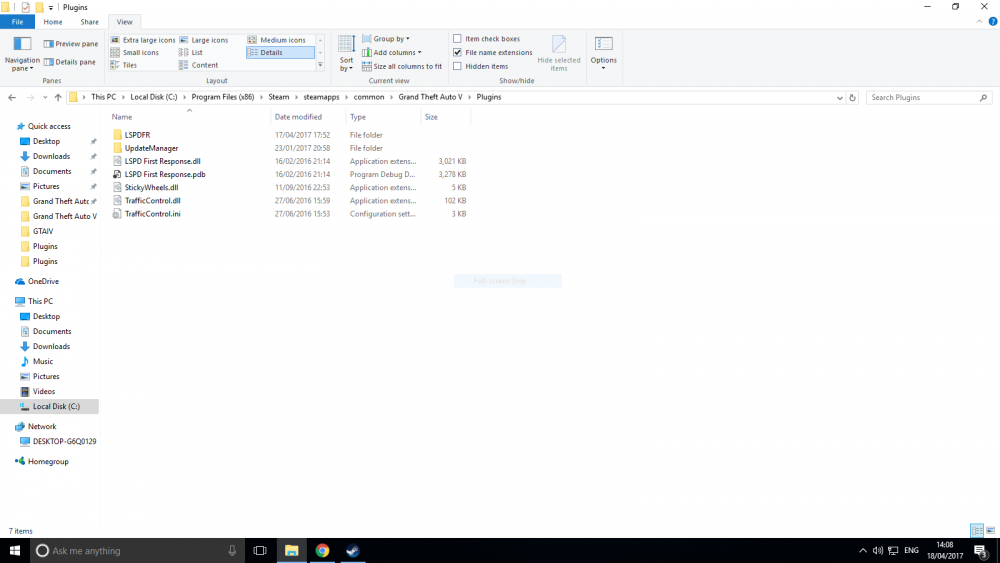Open Steam from the taskbar
Viewport: 1000px width, 563px height.
(353, 550)
